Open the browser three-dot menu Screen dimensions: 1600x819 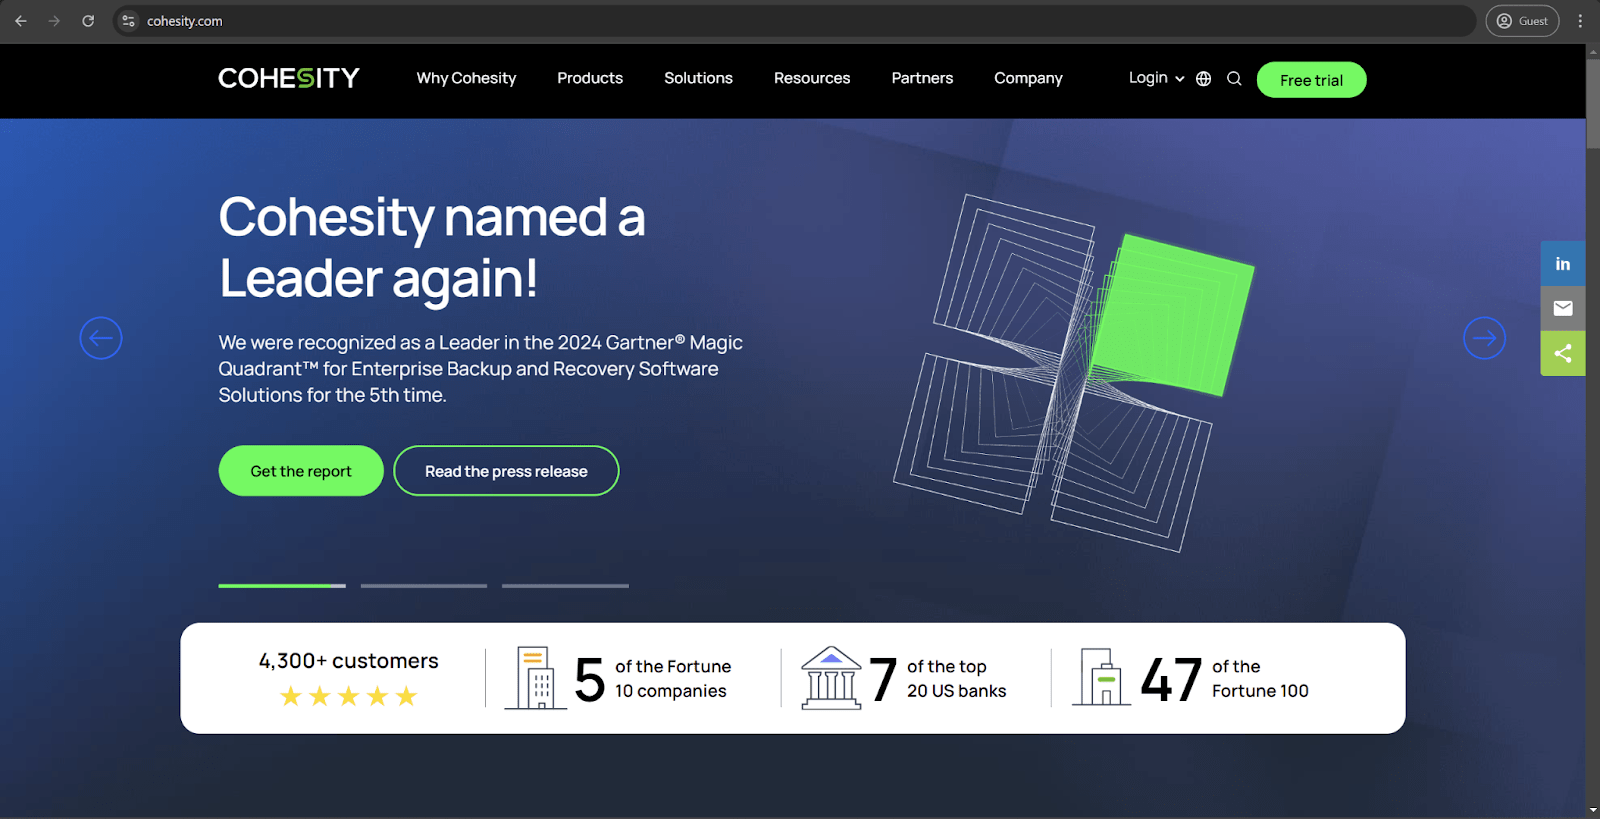pos(1580,21)
